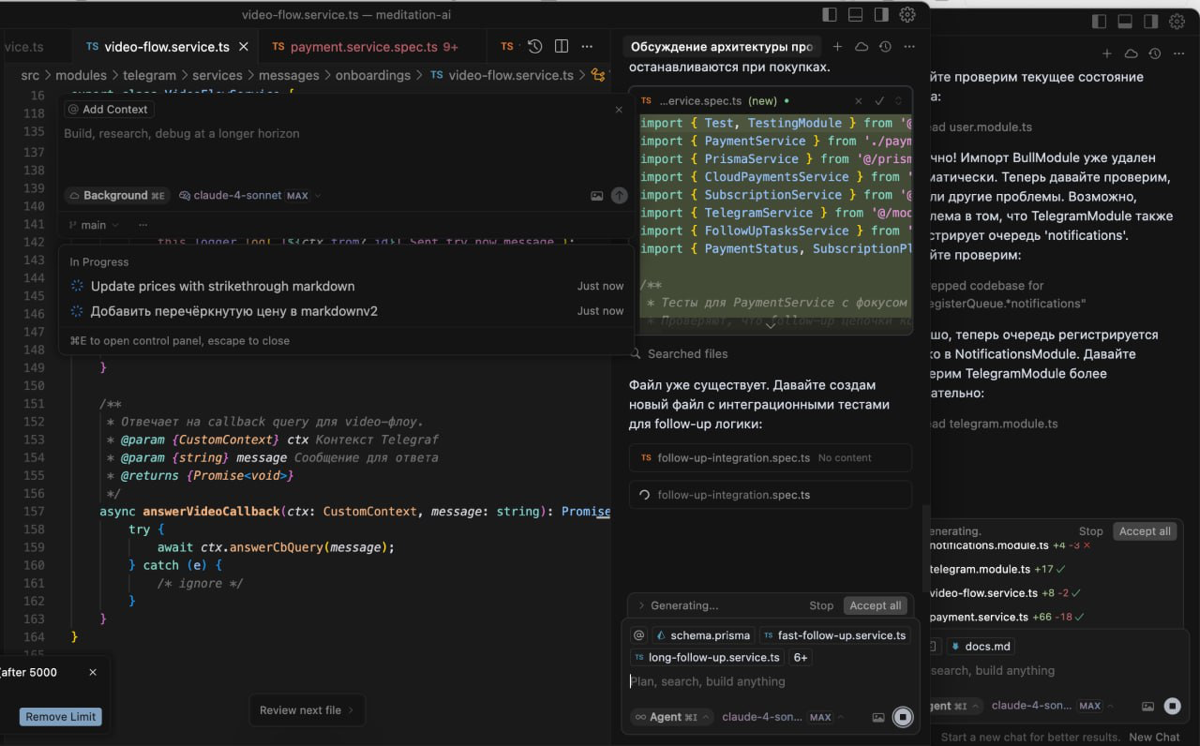Close the video-flow.service.ts tab
Screen dimensions: 1200x746
(243, 47)
